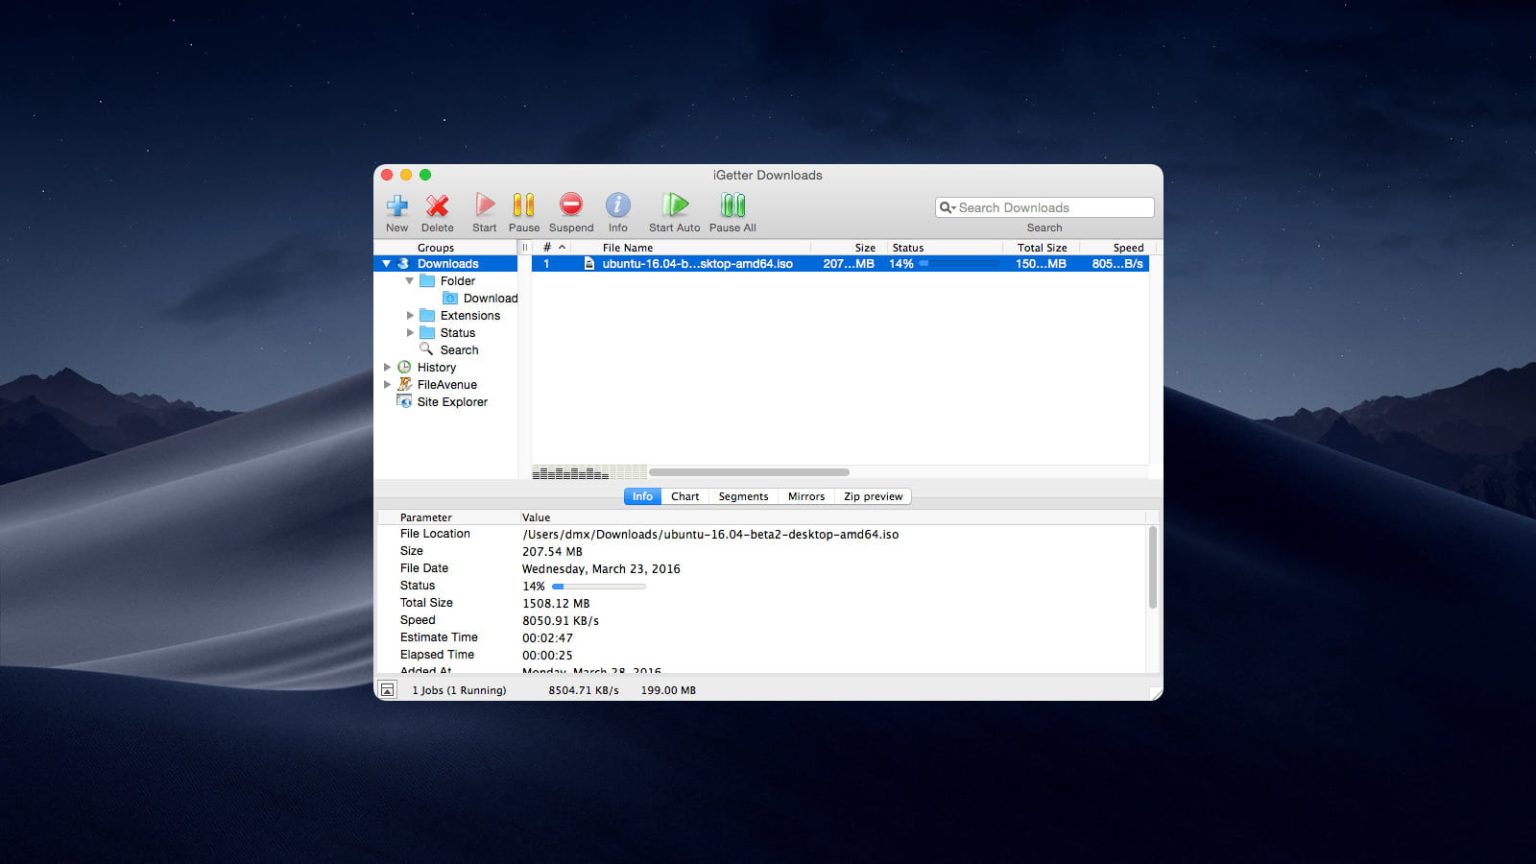The height and width of the screenshot is (864, 1536).
Task: Click the Chart tab
Action: (684, 496)
